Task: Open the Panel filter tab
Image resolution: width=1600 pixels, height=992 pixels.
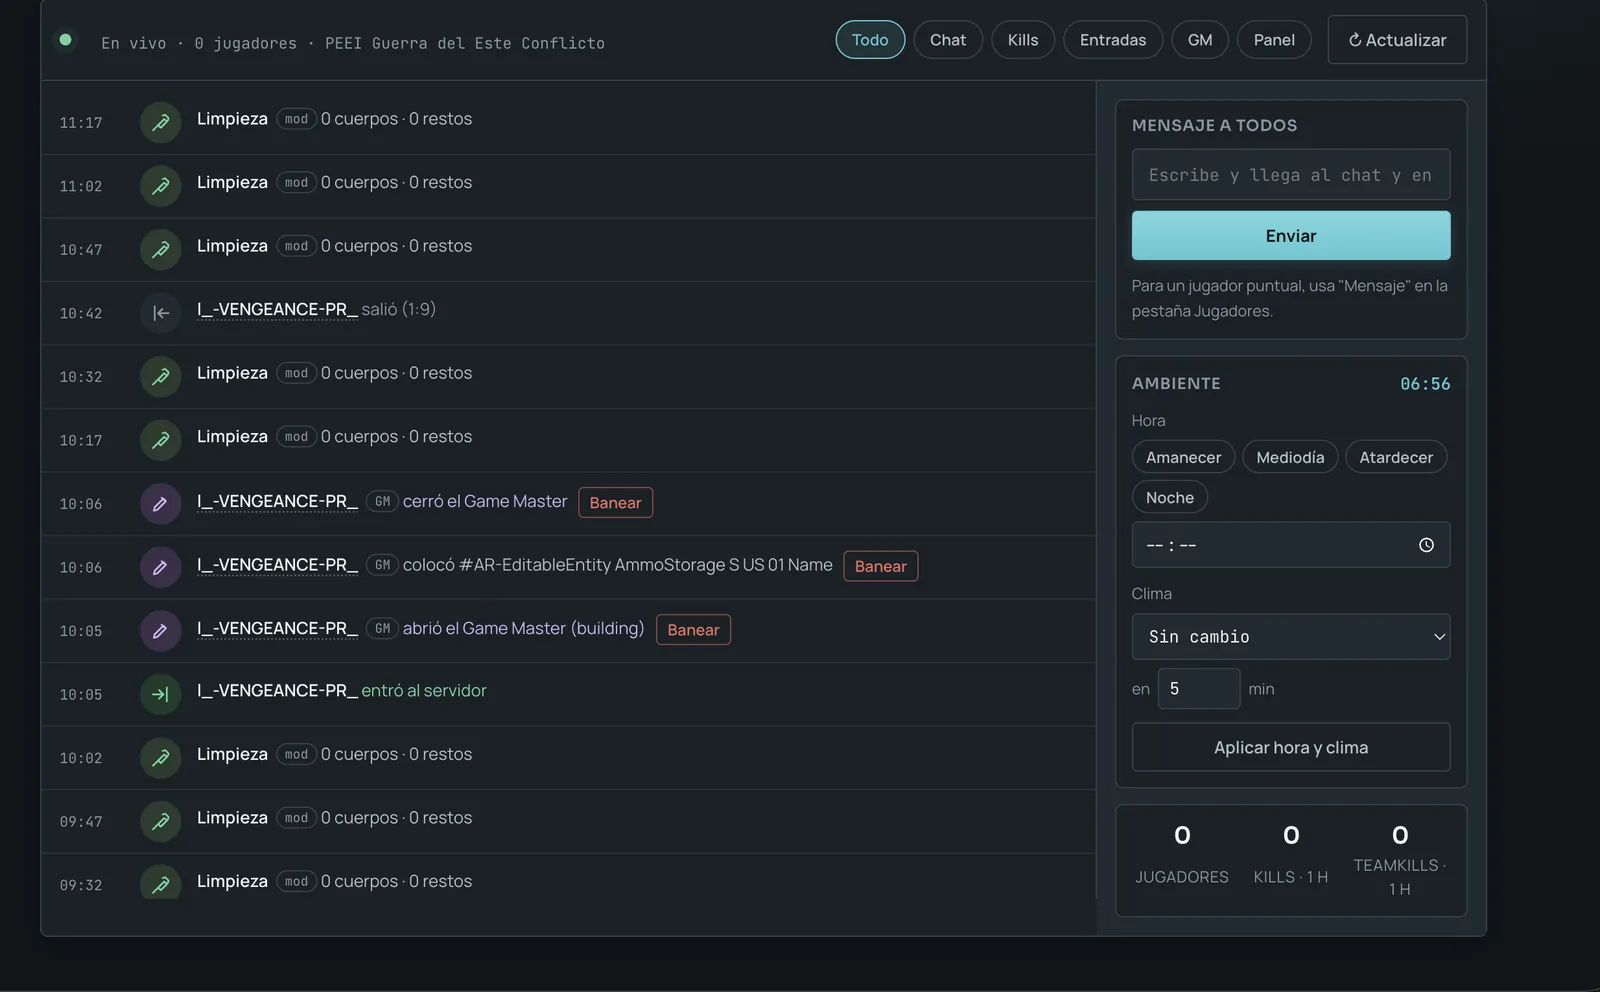Action: [1274, 40]
